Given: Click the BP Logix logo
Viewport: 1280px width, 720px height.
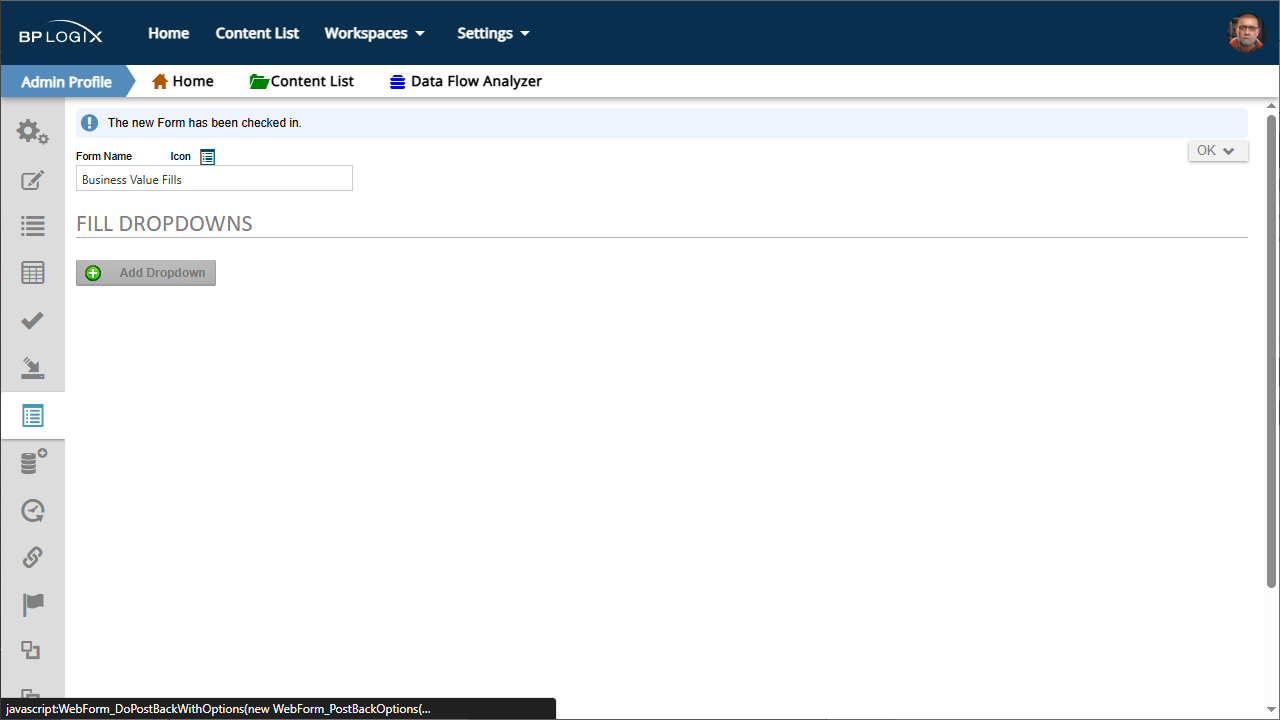Looking at the screenshot, I should point(60,34).
